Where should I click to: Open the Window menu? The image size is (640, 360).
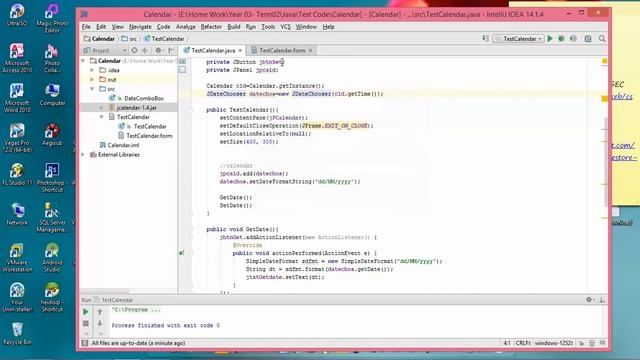(306, 27)
